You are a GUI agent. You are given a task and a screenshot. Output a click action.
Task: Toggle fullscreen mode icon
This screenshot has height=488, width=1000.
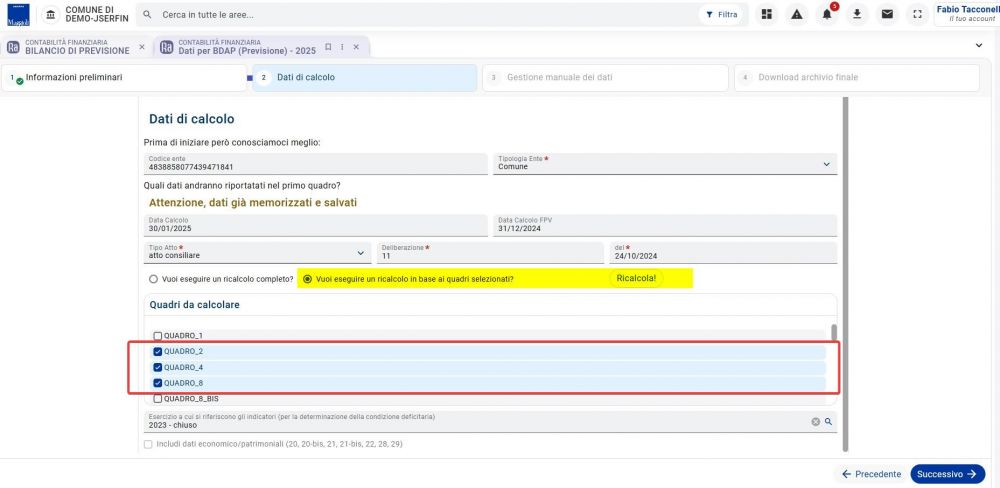[918, 14]
